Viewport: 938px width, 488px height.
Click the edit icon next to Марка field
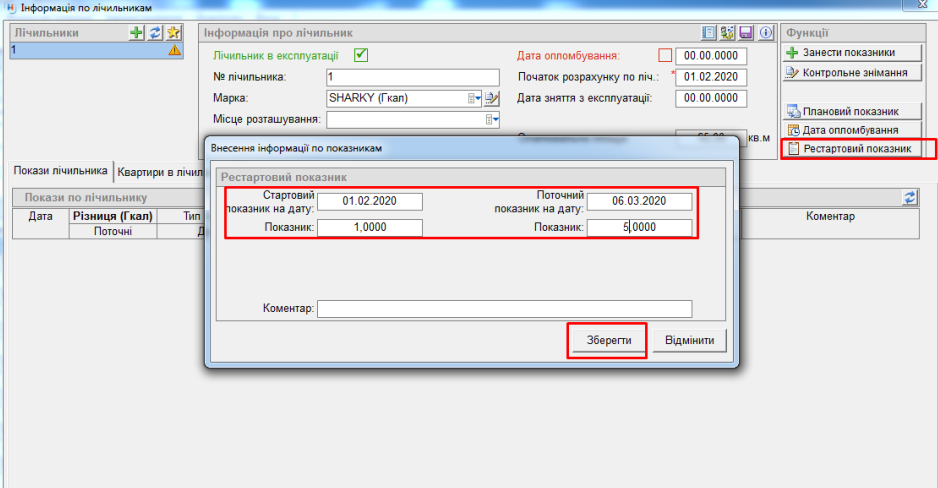492,98
